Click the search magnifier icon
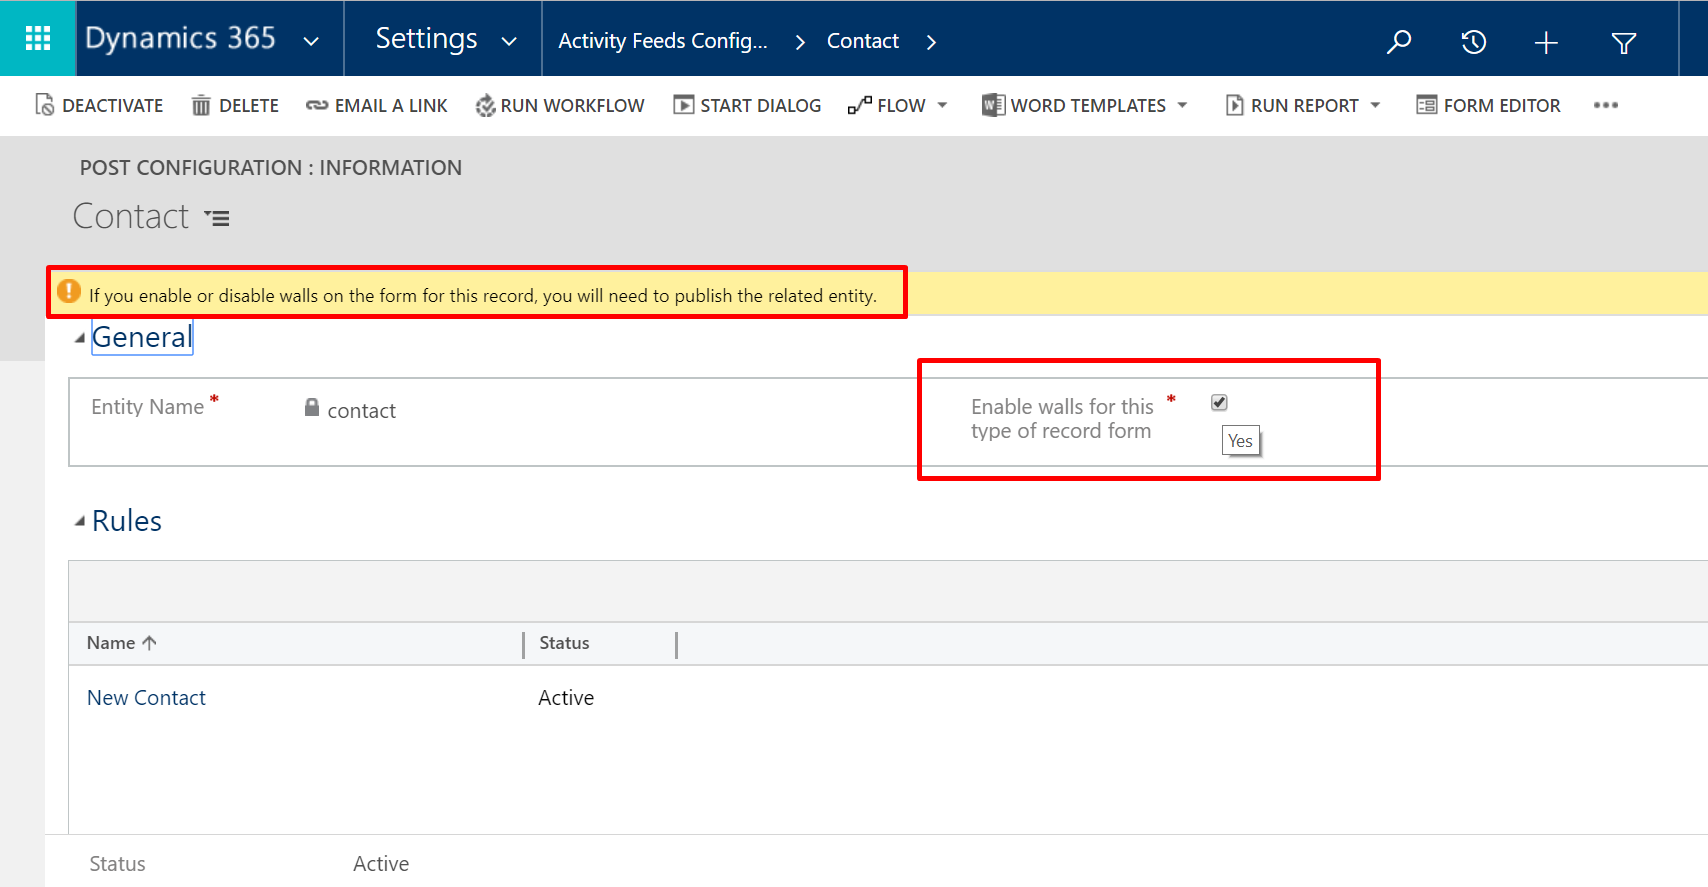 [1399, 42]
